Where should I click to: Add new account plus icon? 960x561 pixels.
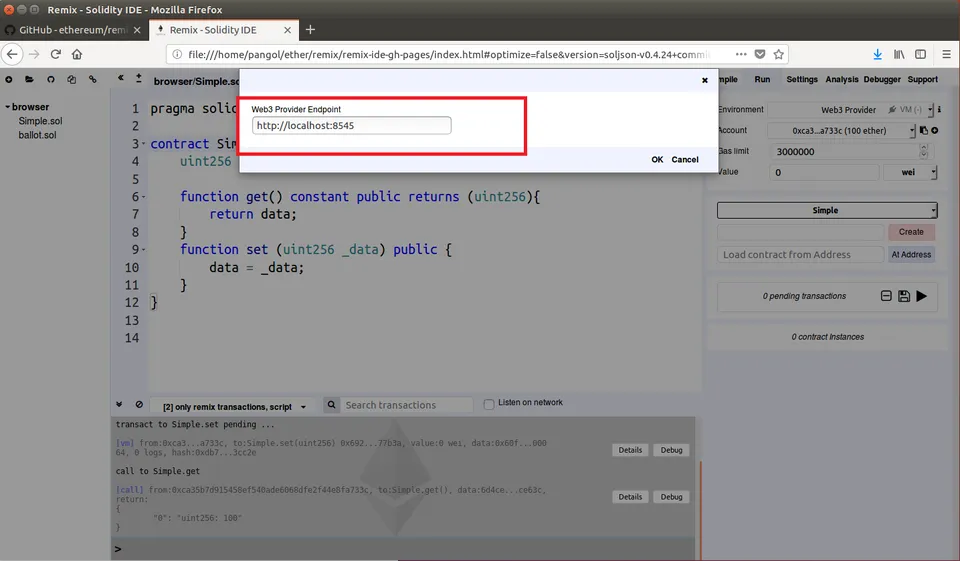935,130
